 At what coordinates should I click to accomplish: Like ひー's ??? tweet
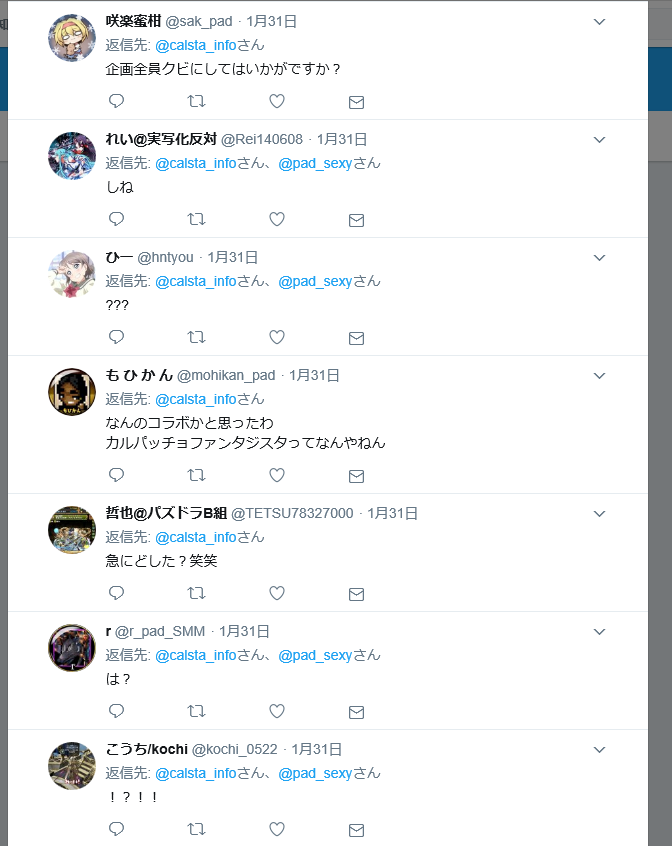click(x=277, y=337)
